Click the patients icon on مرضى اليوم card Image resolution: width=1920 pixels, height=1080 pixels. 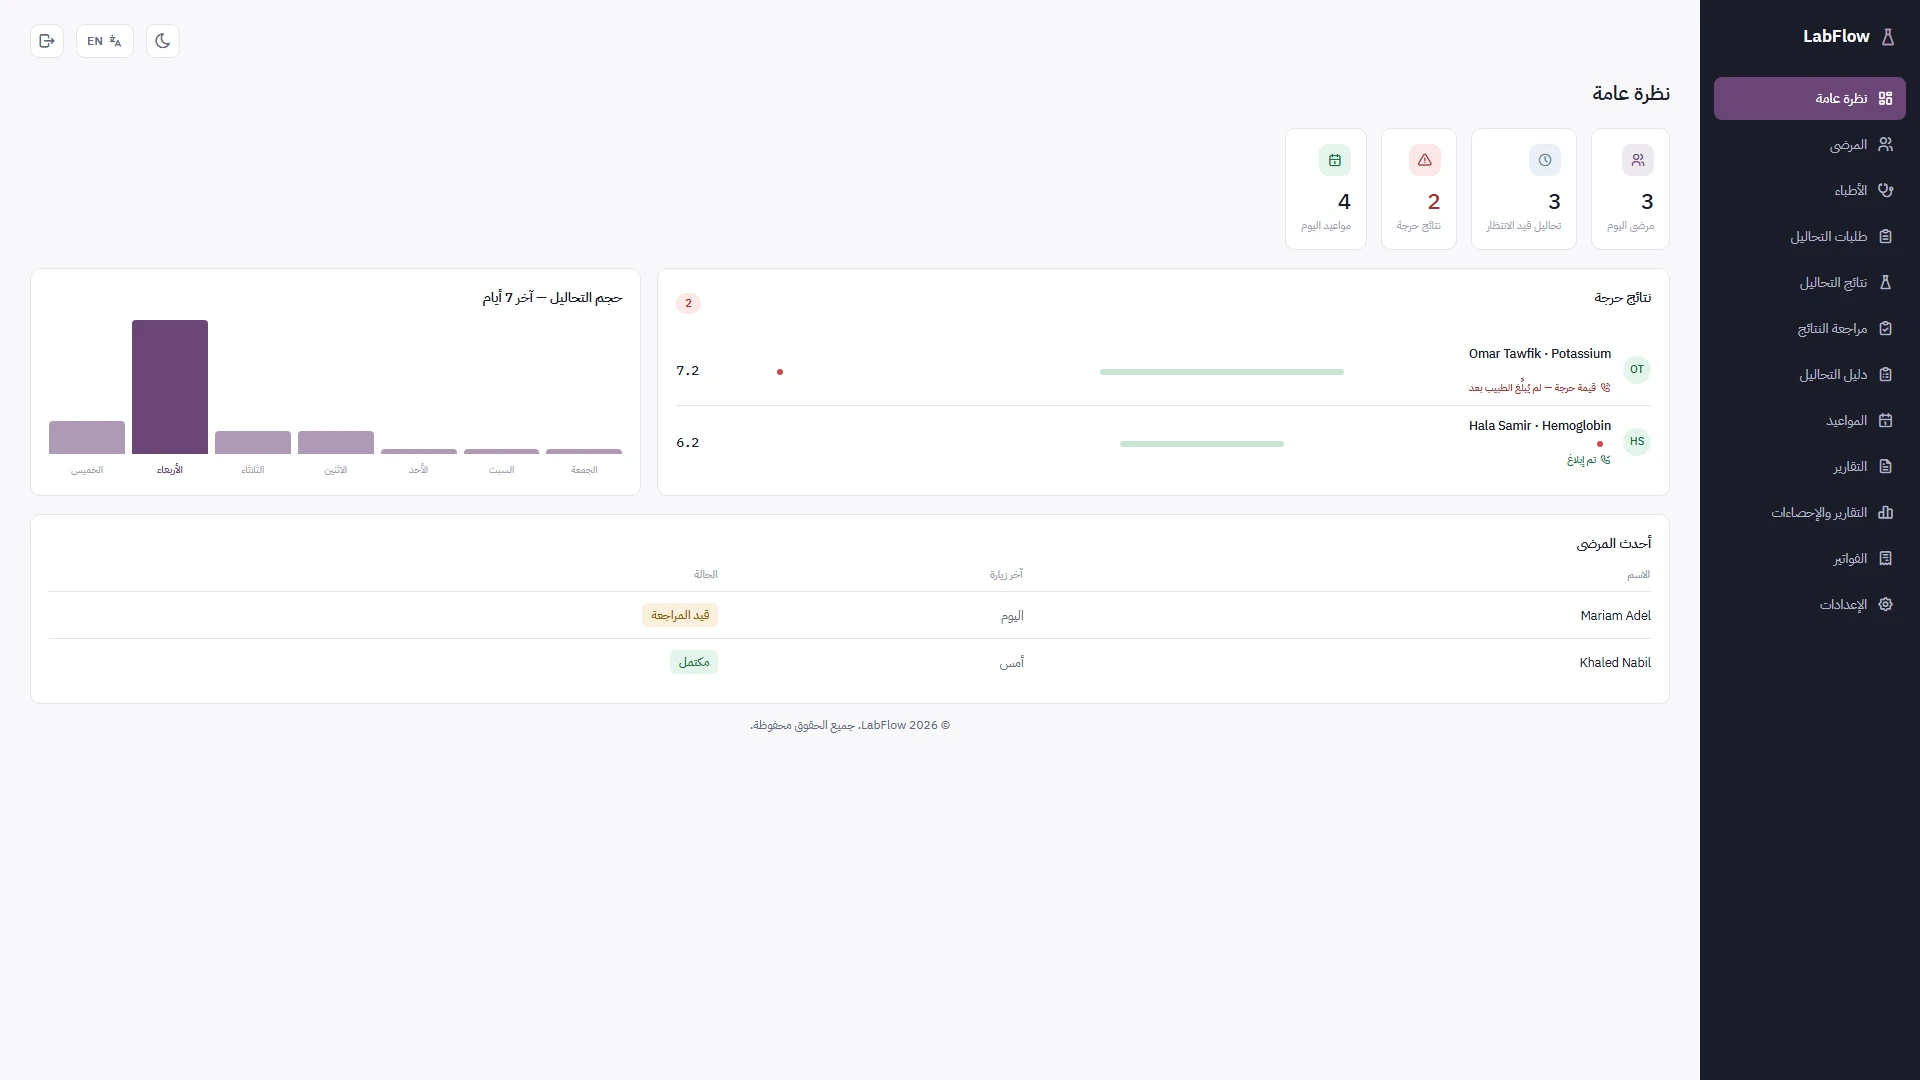click(x=1637, y=160)
